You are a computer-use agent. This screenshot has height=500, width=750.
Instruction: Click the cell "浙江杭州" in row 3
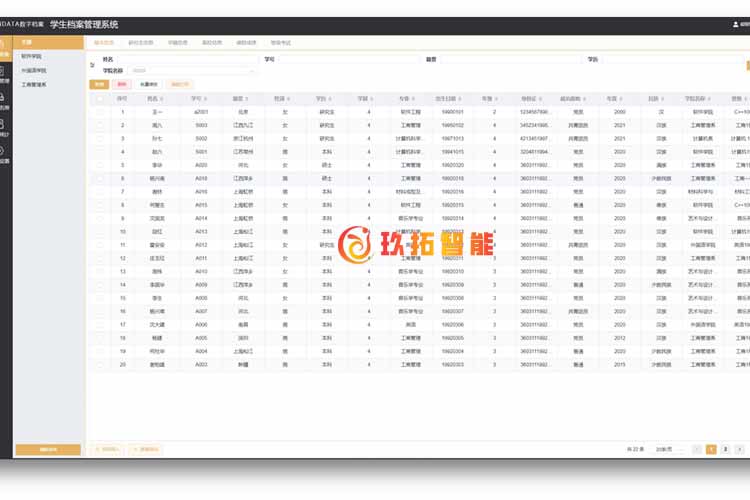243,139
